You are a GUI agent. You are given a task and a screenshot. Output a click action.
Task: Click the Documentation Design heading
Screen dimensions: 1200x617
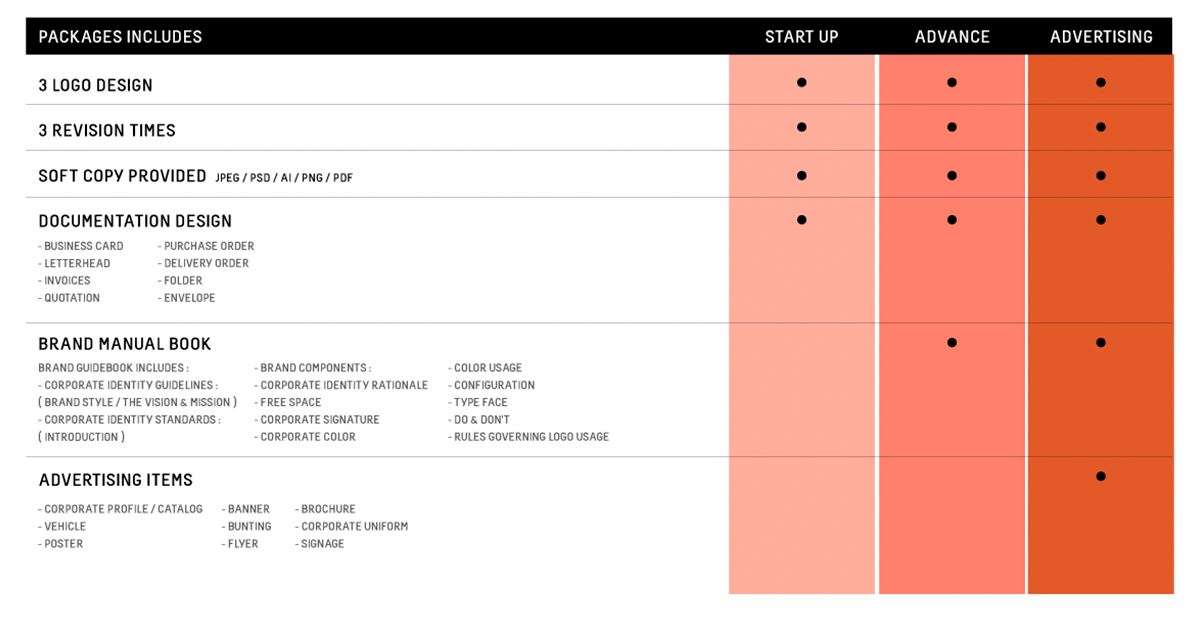[135, 221]
